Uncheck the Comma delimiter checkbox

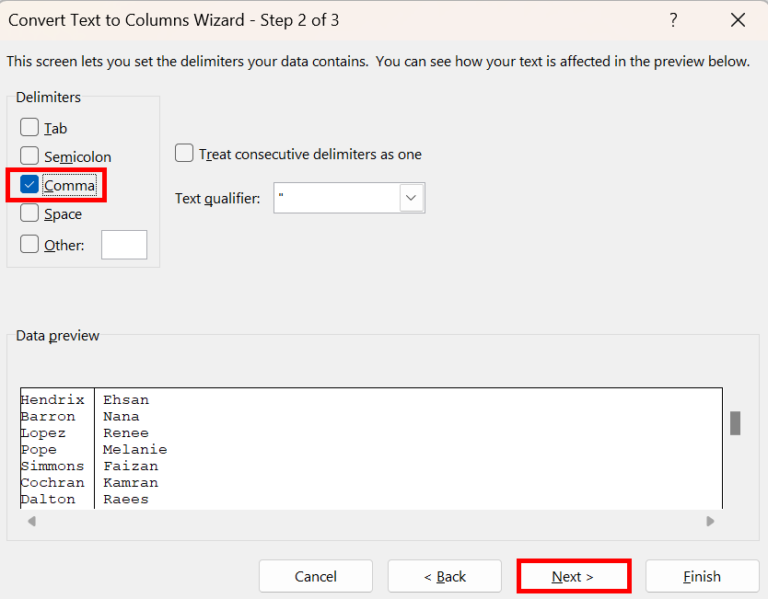point(30,185)
